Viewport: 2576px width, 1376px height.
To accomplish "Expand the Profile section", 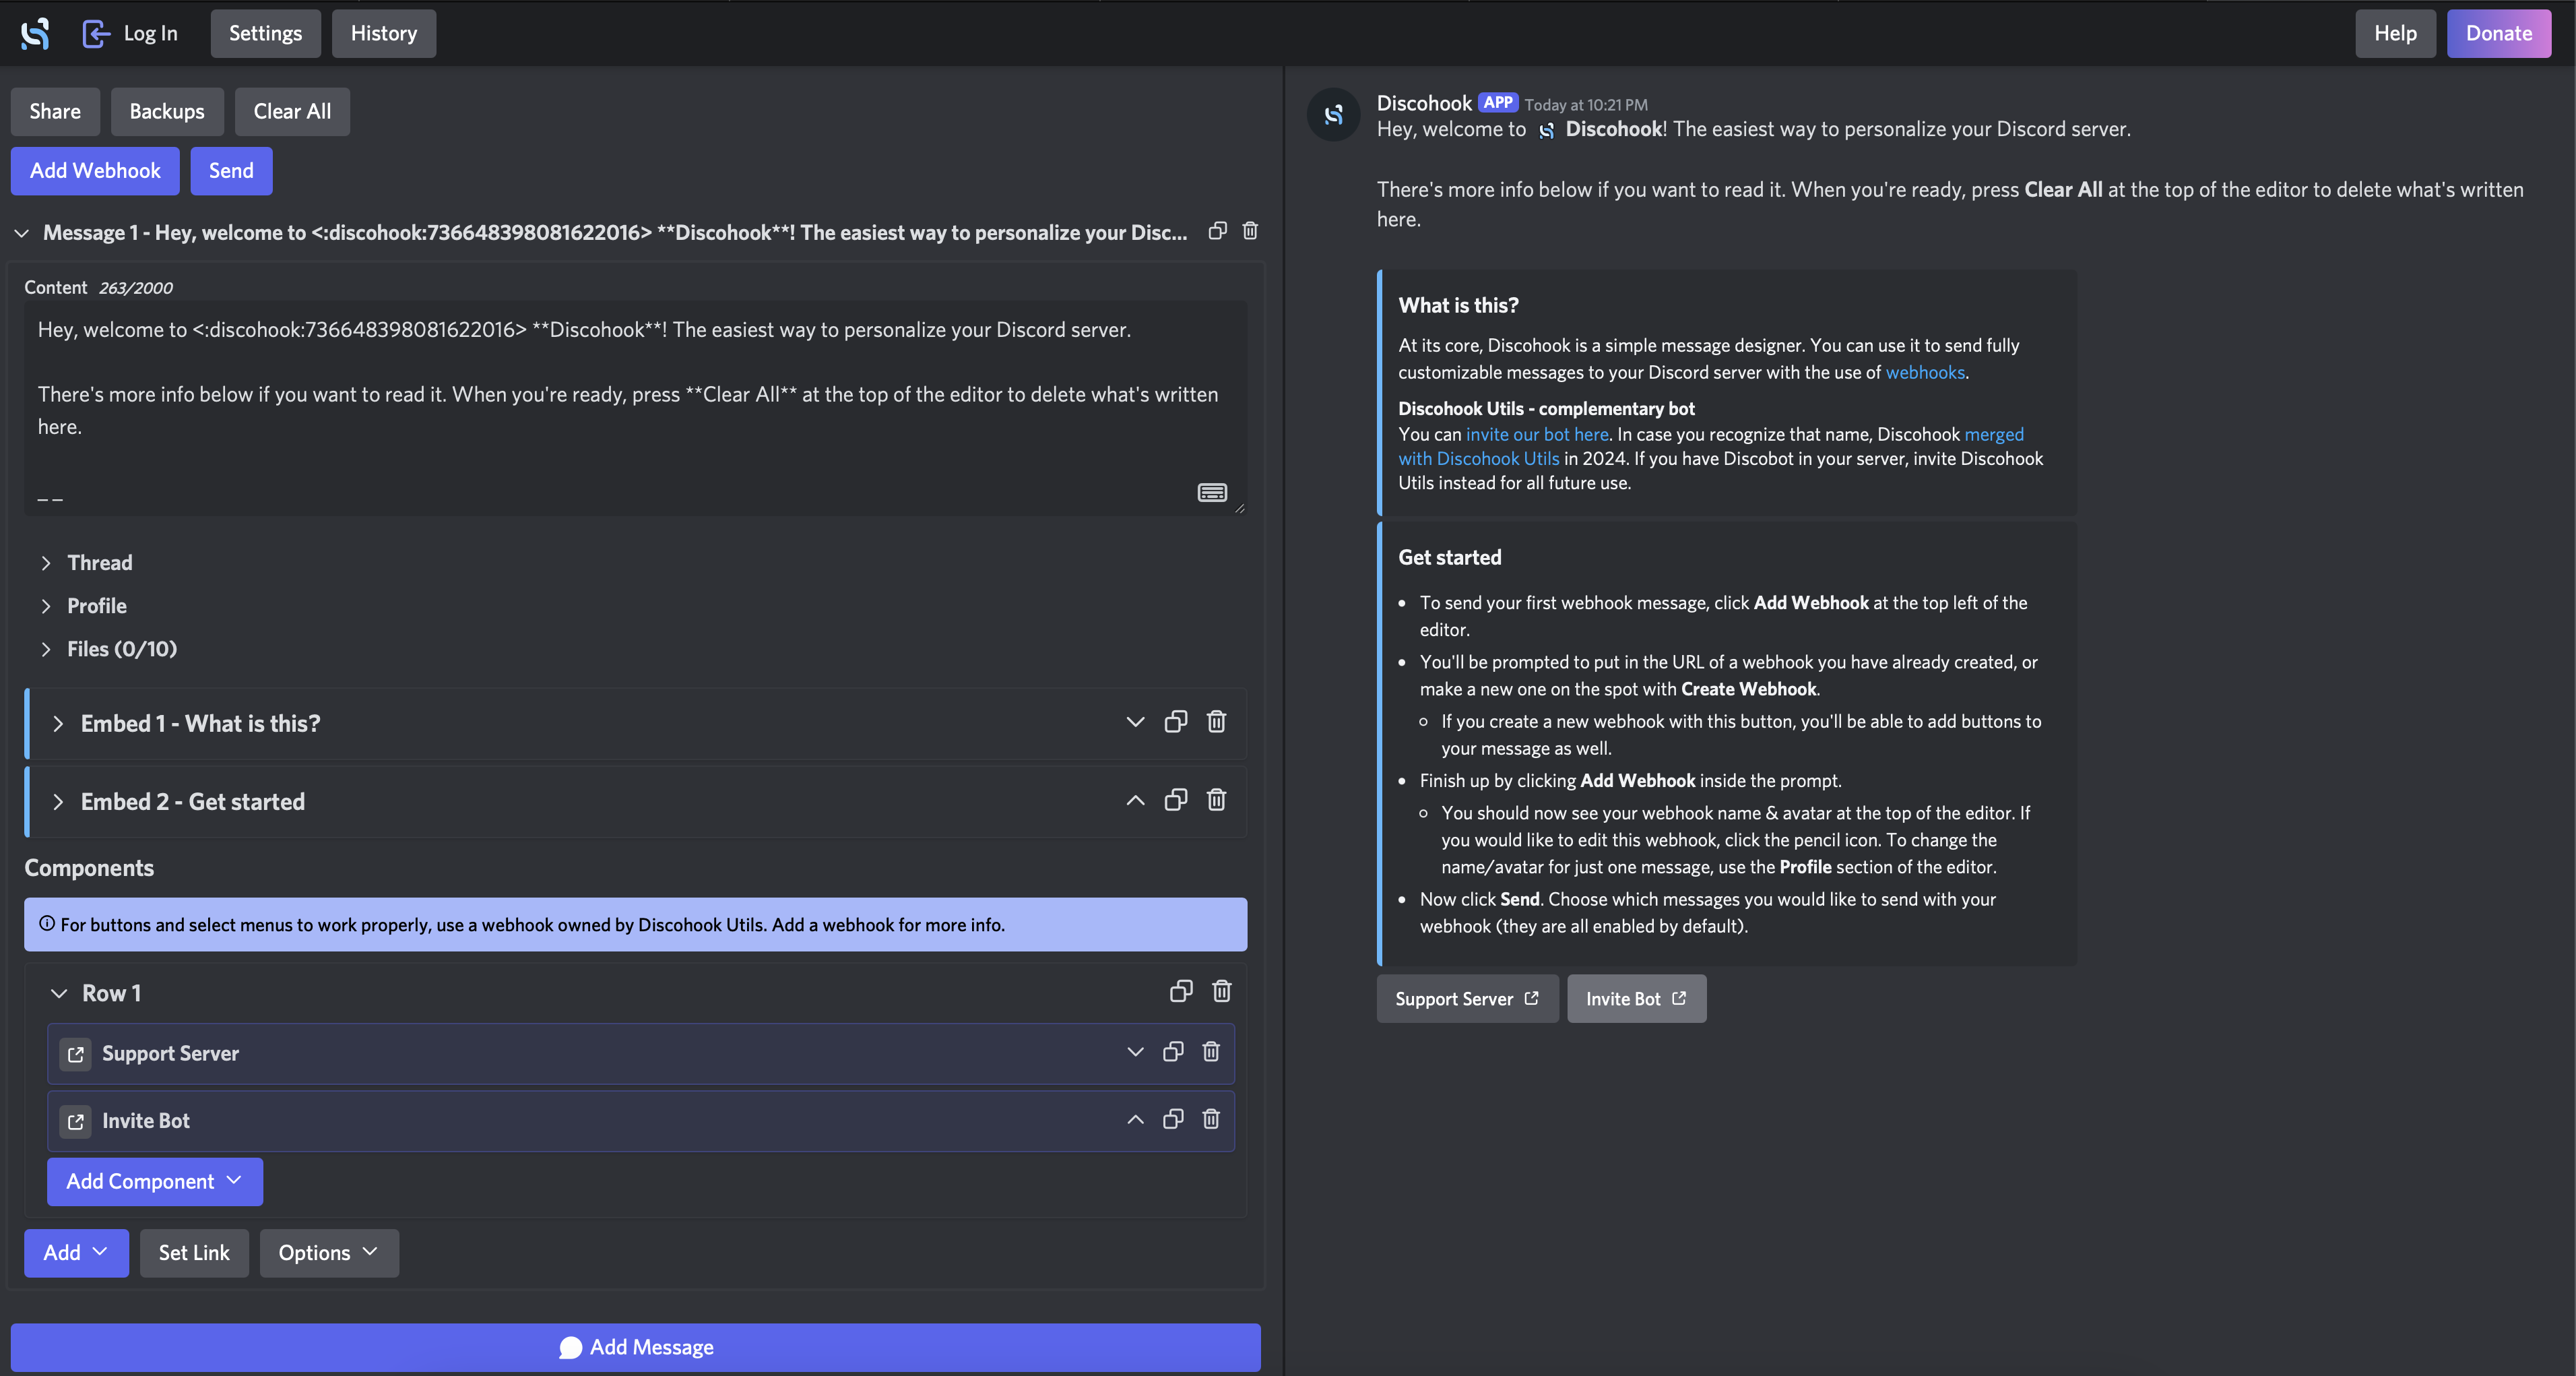I will (96, 606).
